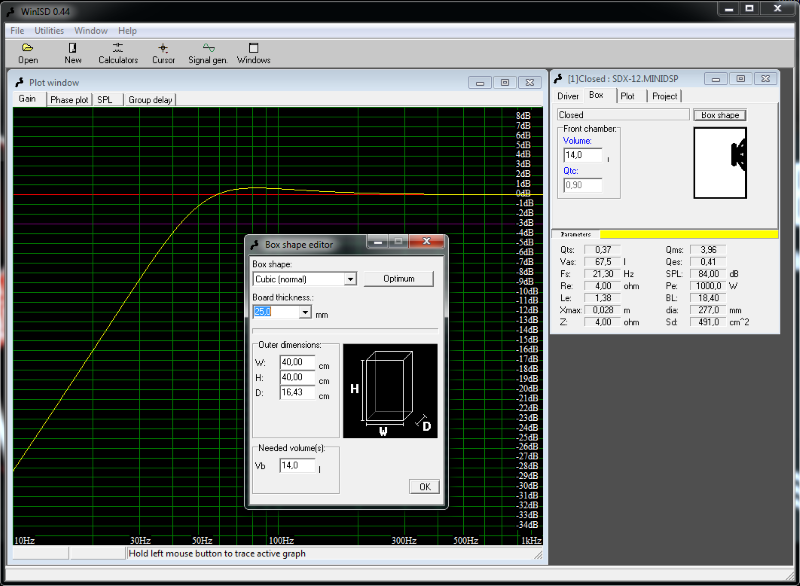Click the Fs value 21,30

603,274
